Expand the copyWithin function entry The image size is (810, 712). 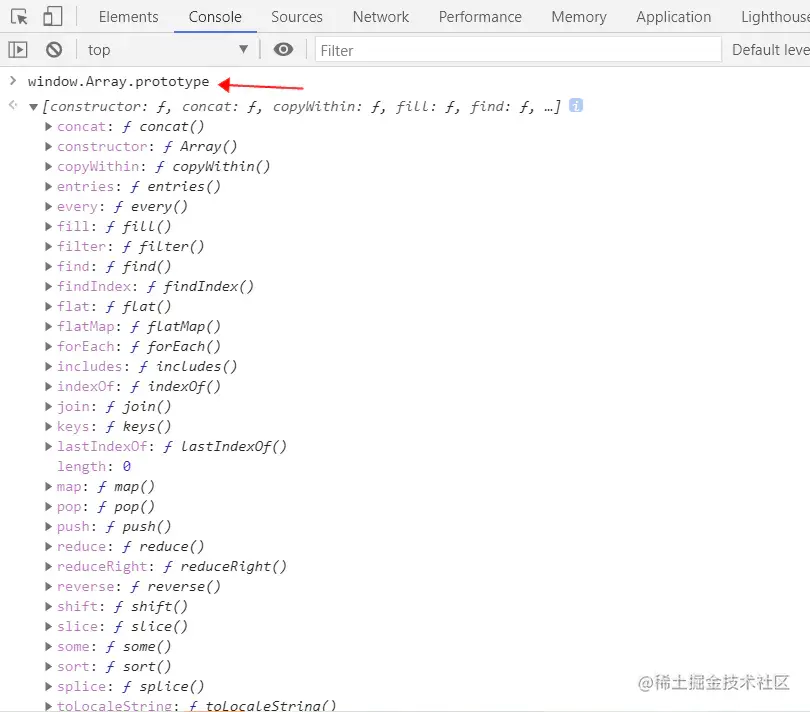tap(48, 166)
